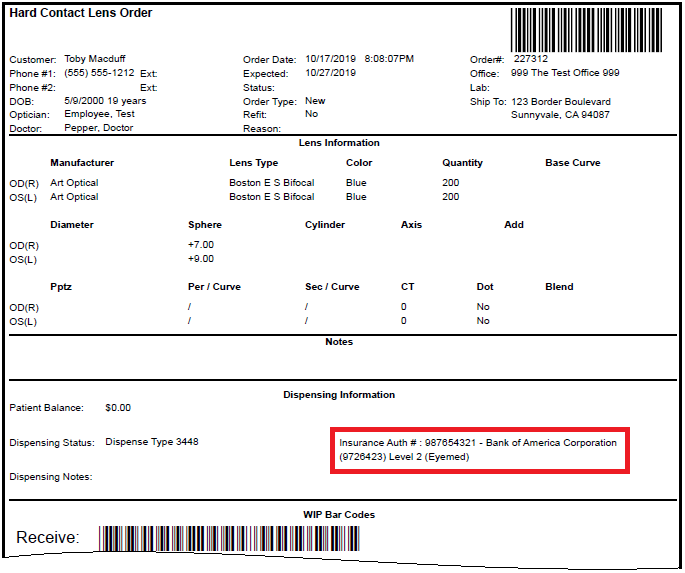This screenshot has height=573, width=685.
Task: Click the Base Curve column header
Action: 573,162
